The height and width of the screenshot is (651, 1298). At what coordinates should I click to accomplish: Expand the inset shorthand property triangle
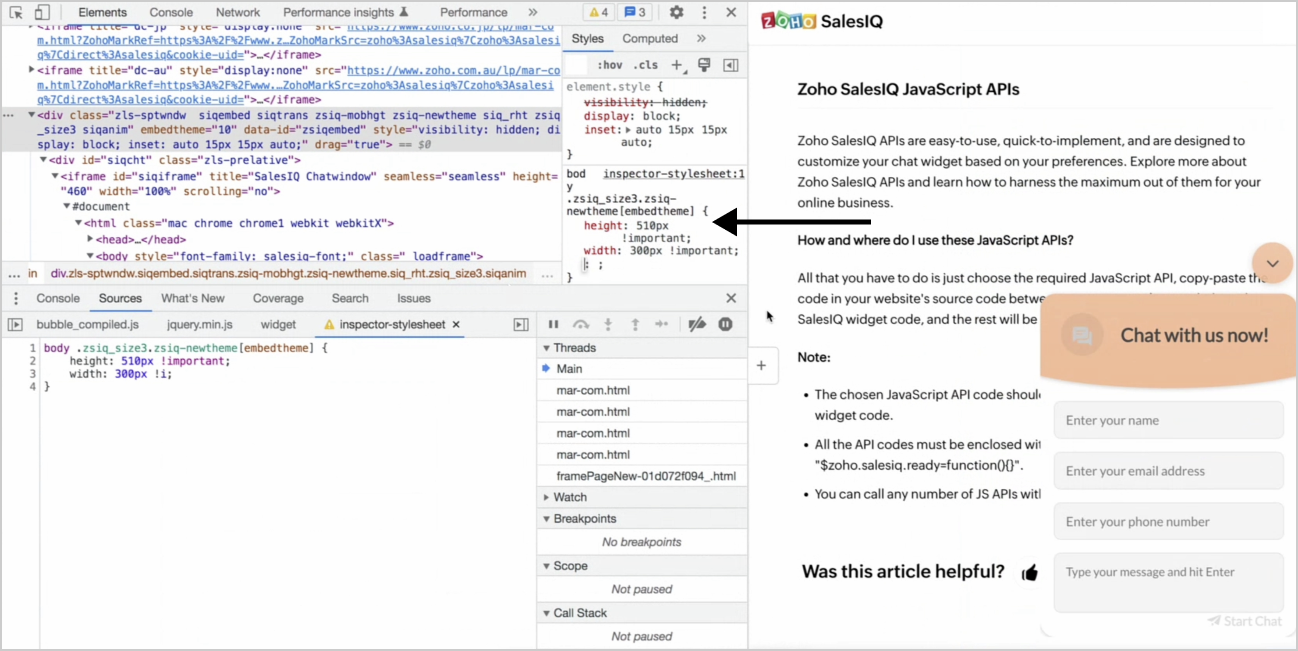[628, 130]
